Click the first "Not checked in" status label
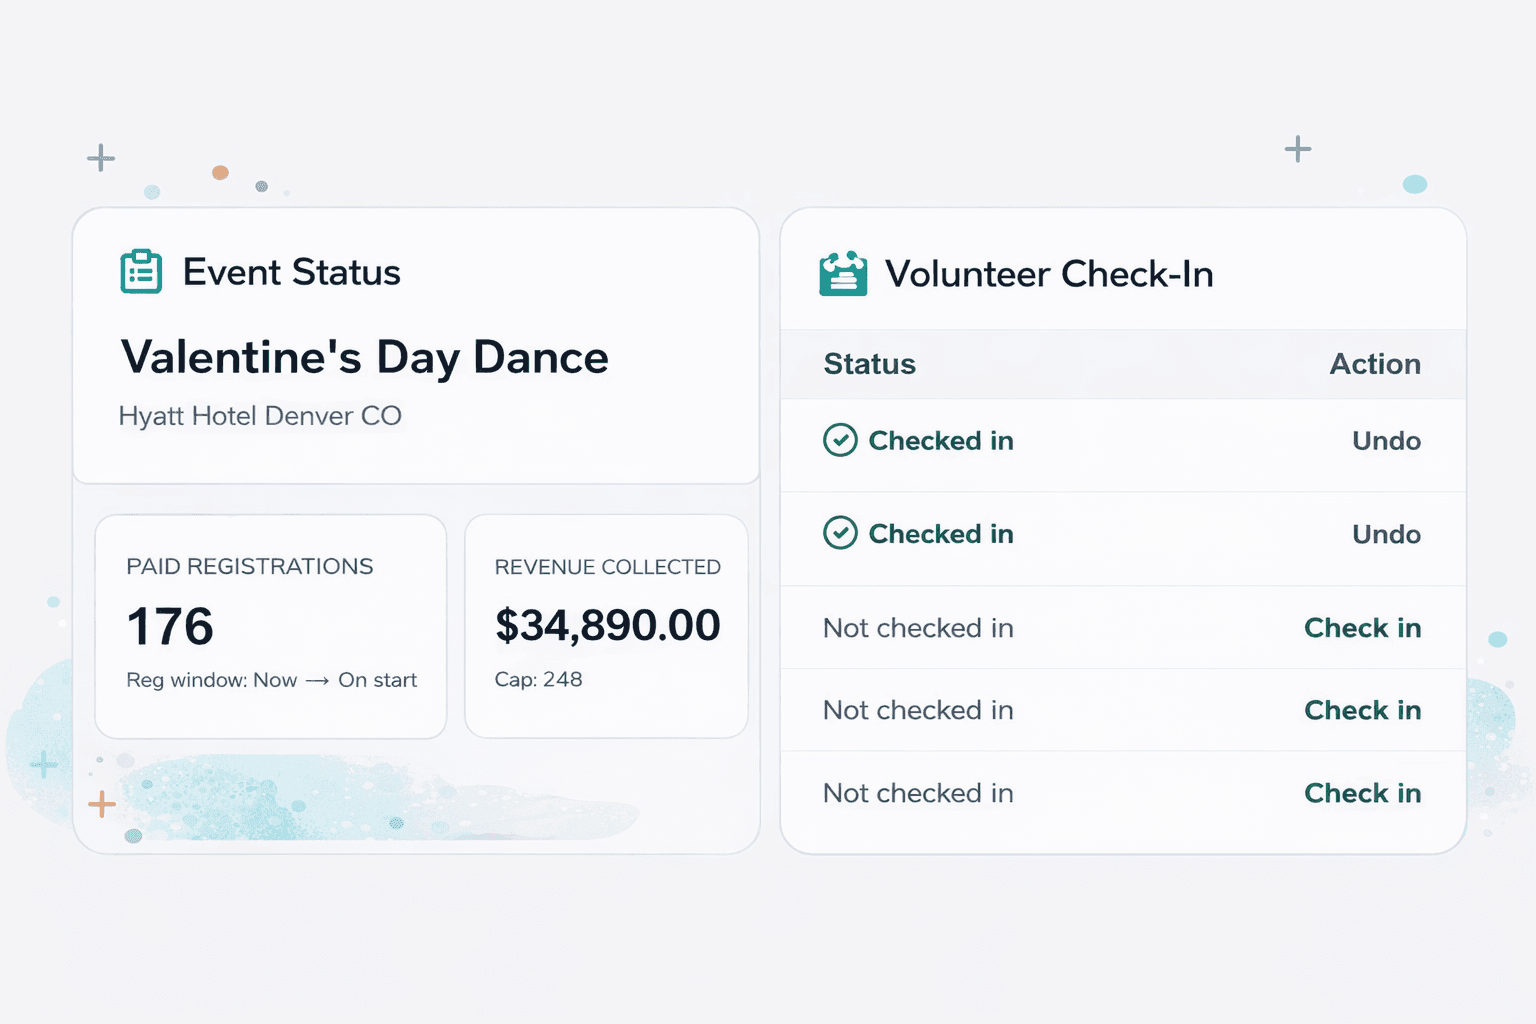 click(918, 628)
